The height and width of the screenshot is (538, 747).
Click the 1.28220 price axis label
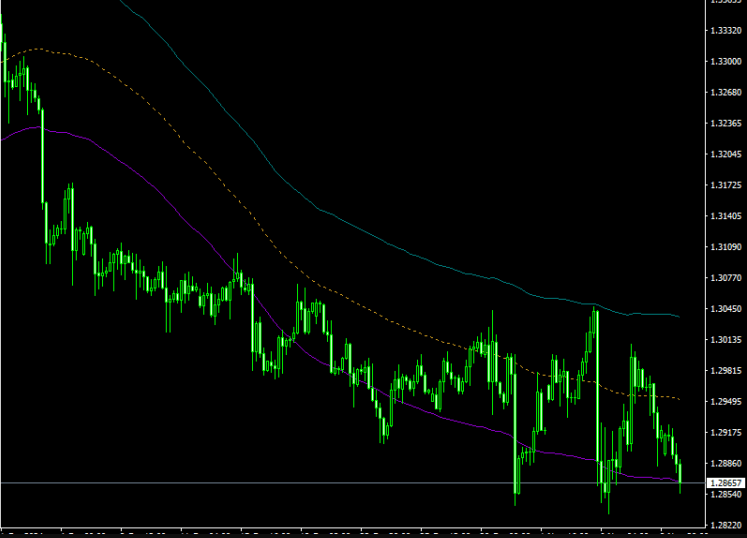(726, 525)
